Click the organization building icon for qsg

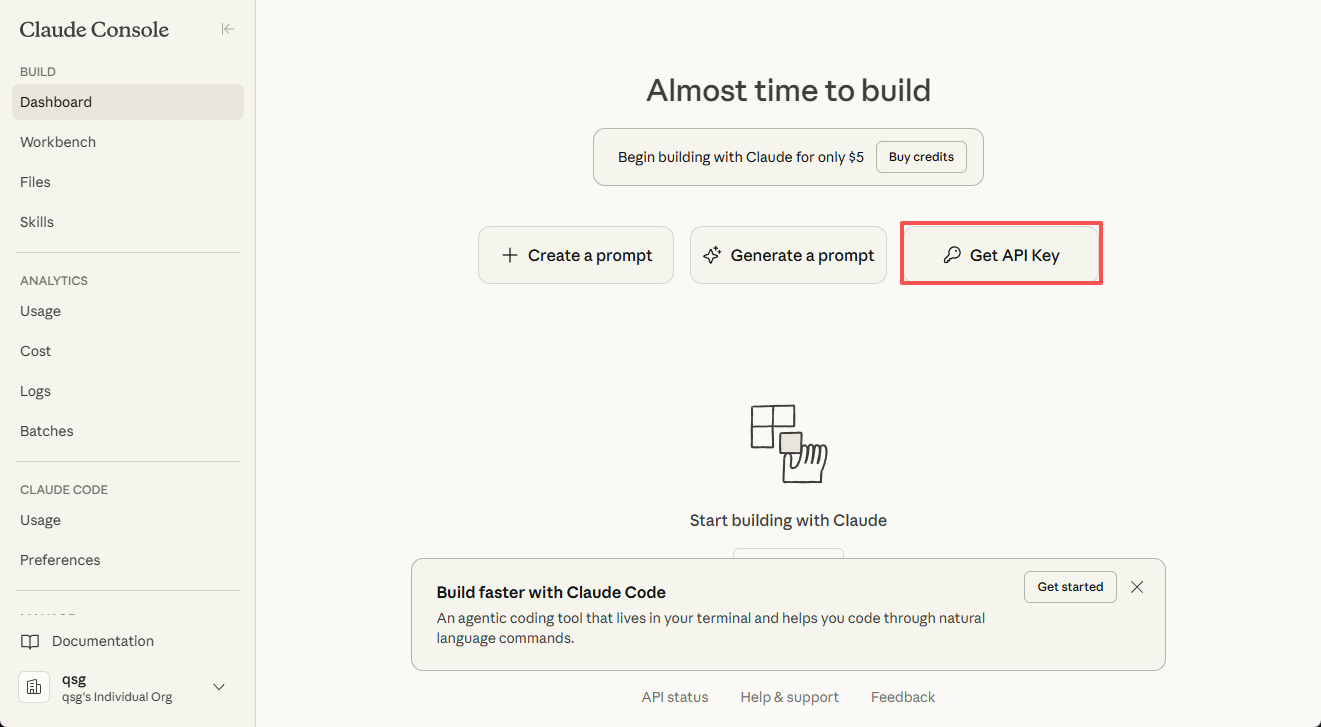click(34, 687)
